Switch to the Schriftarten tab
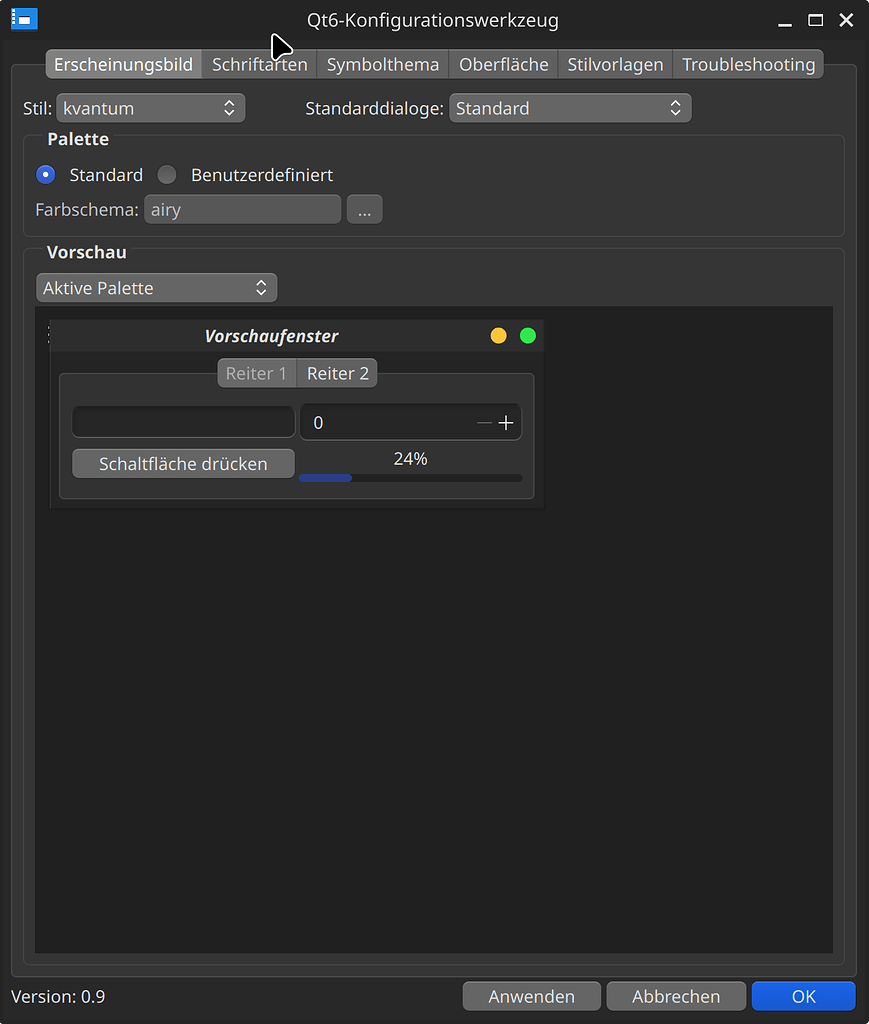Image resolution: width=869 pixels, height=1024 pixels. click(259, 64)
